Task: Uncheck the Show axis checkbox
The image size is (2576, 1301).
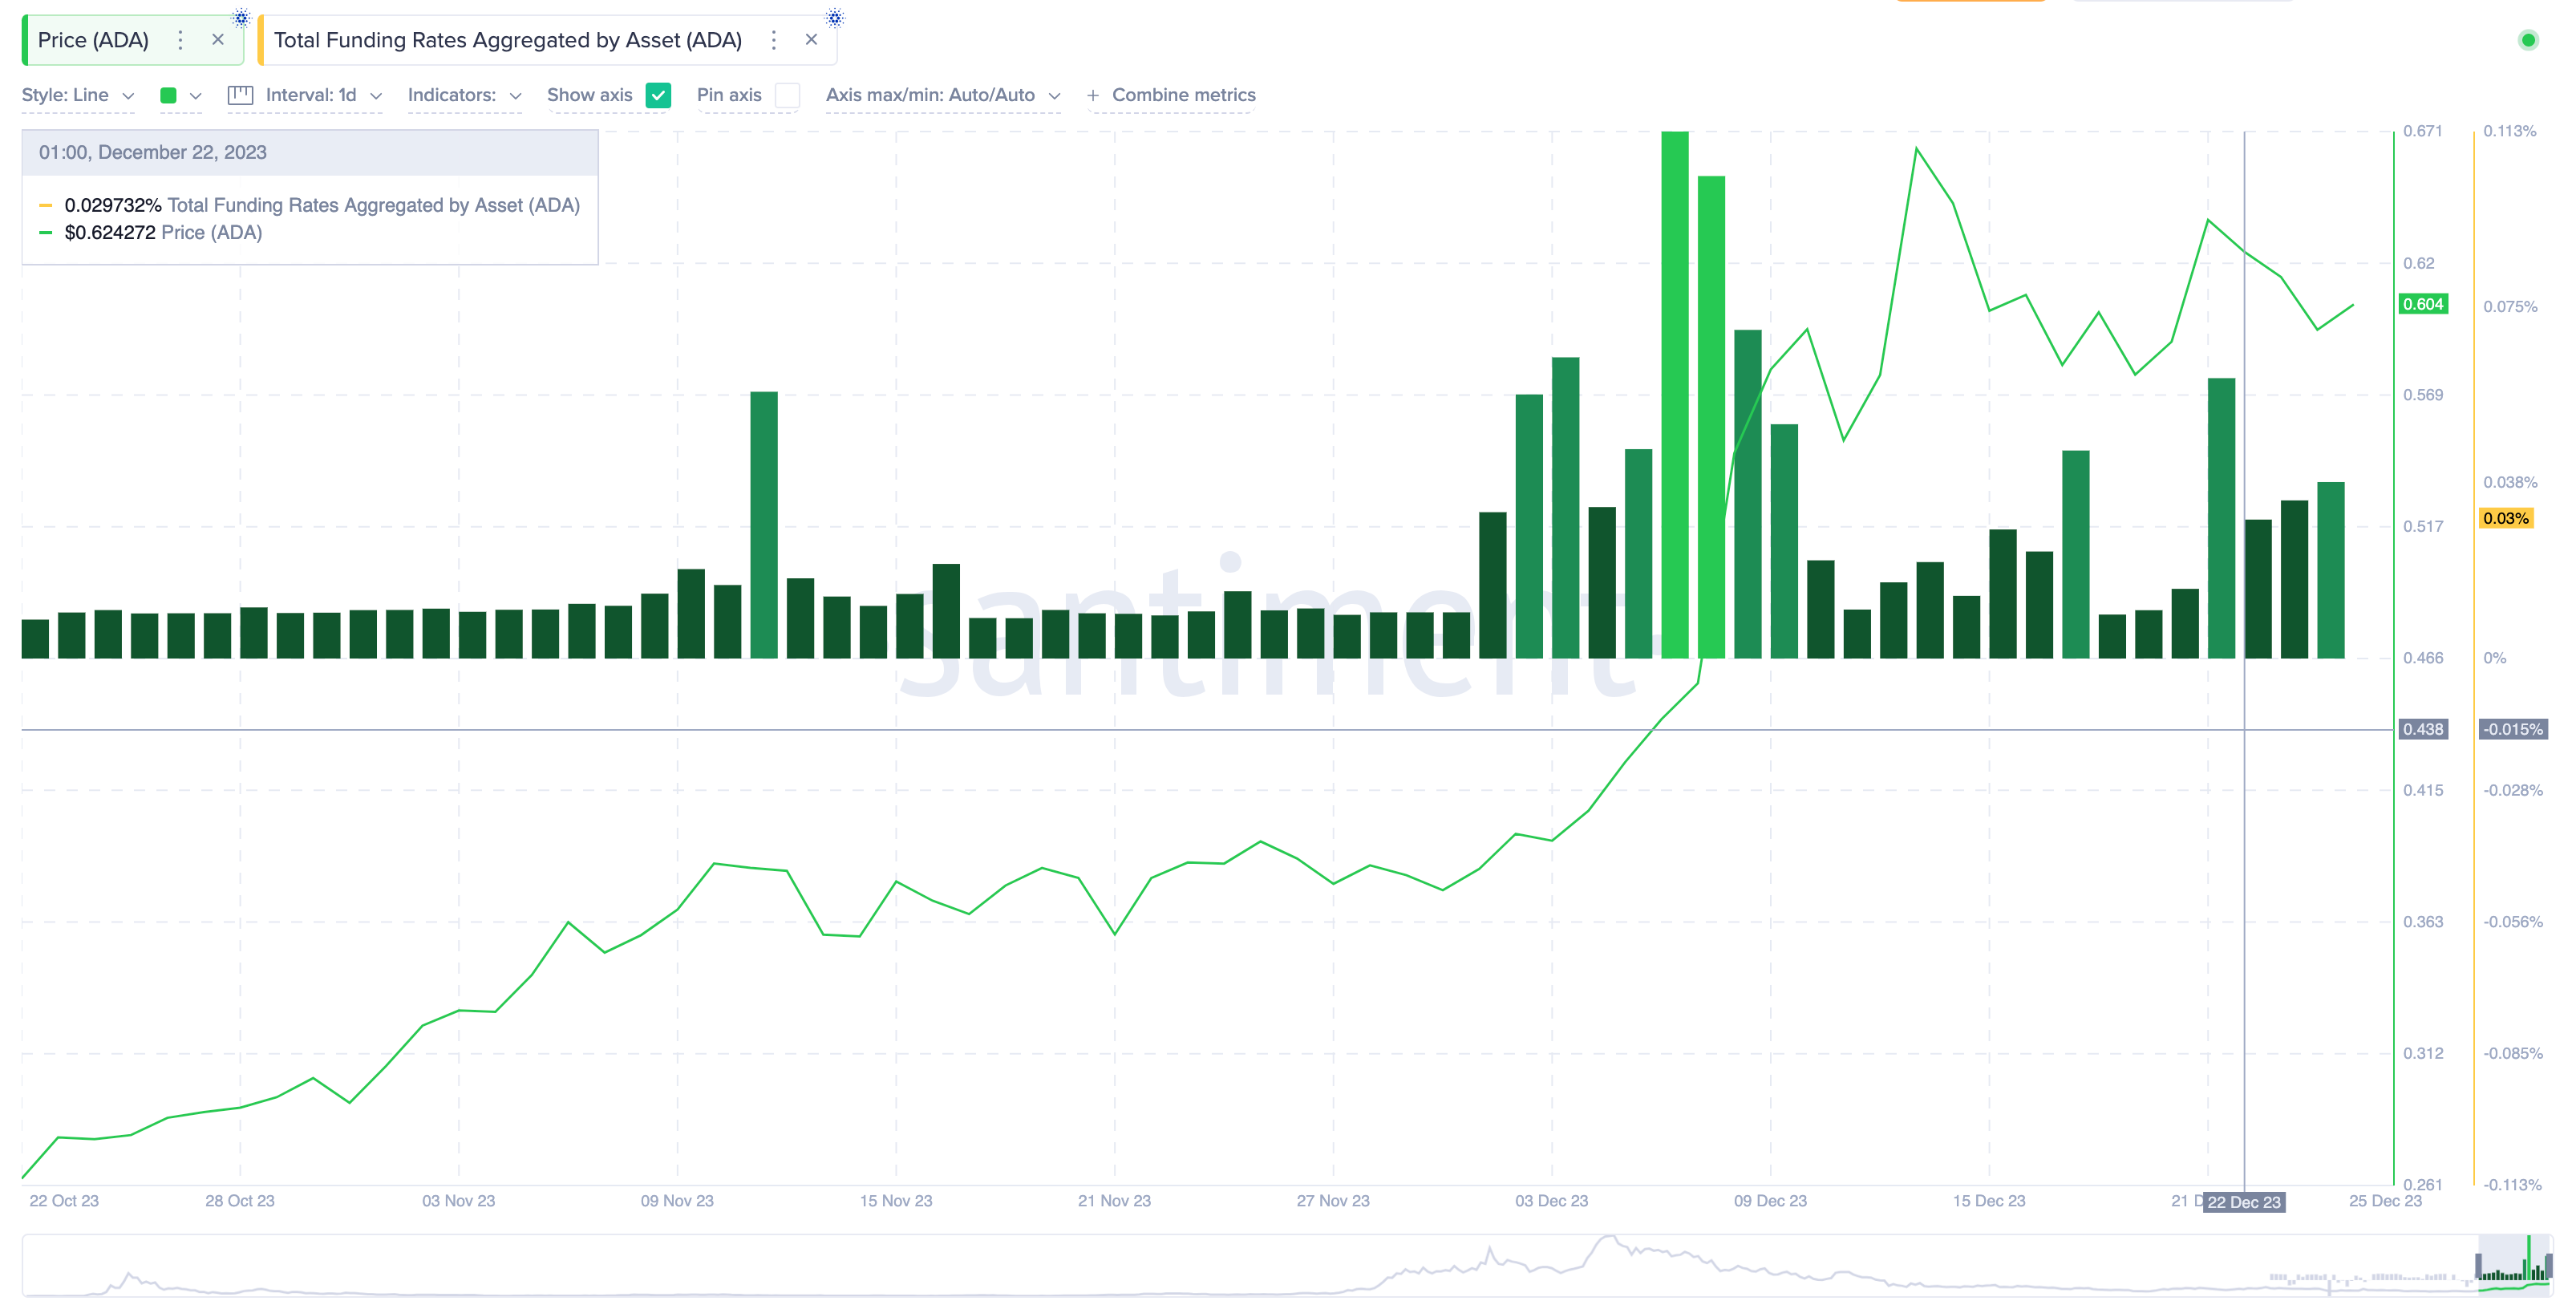Action: (x=658, y=95)
